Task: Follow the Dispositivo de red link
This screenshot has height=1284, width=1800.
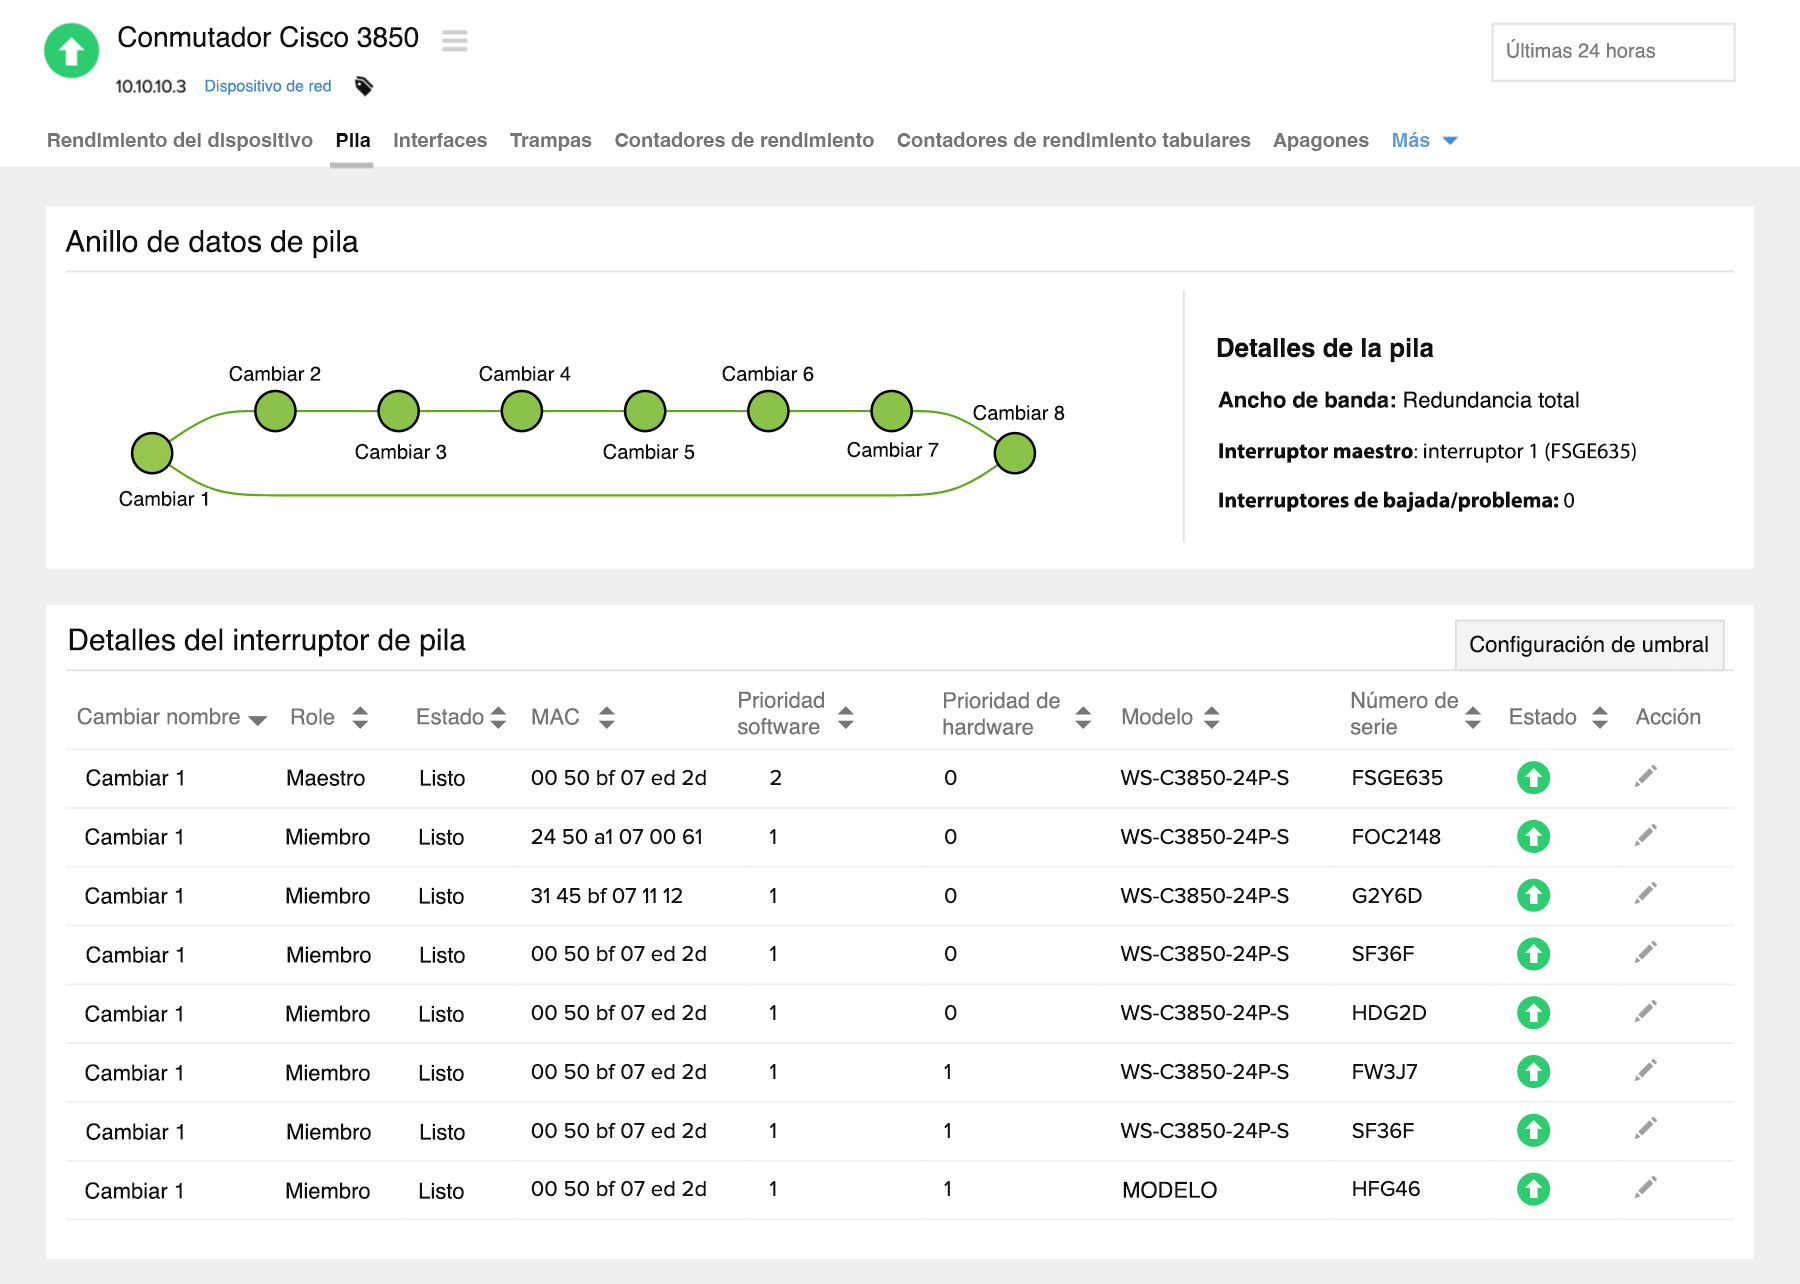Action: point(268,86)
